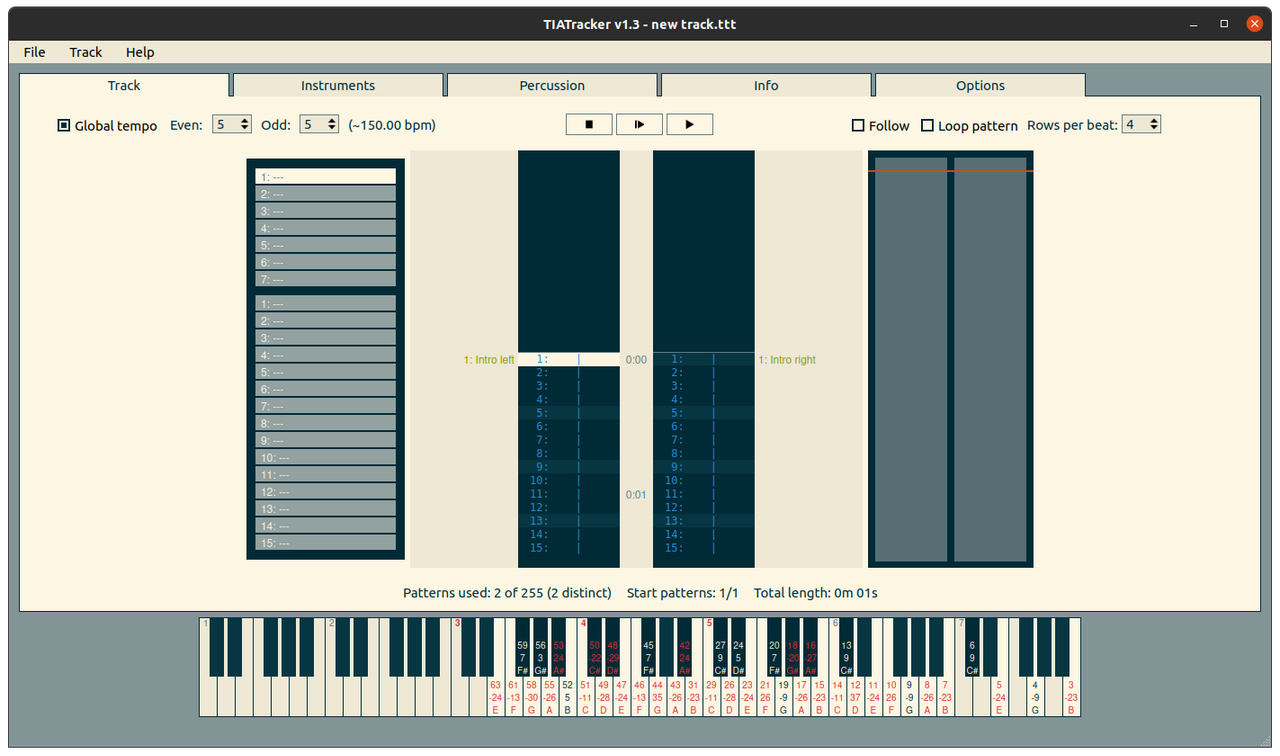Play the white B key labeled 52 5
Screen dimensions: 1280x756
click(x=567, y=697)
